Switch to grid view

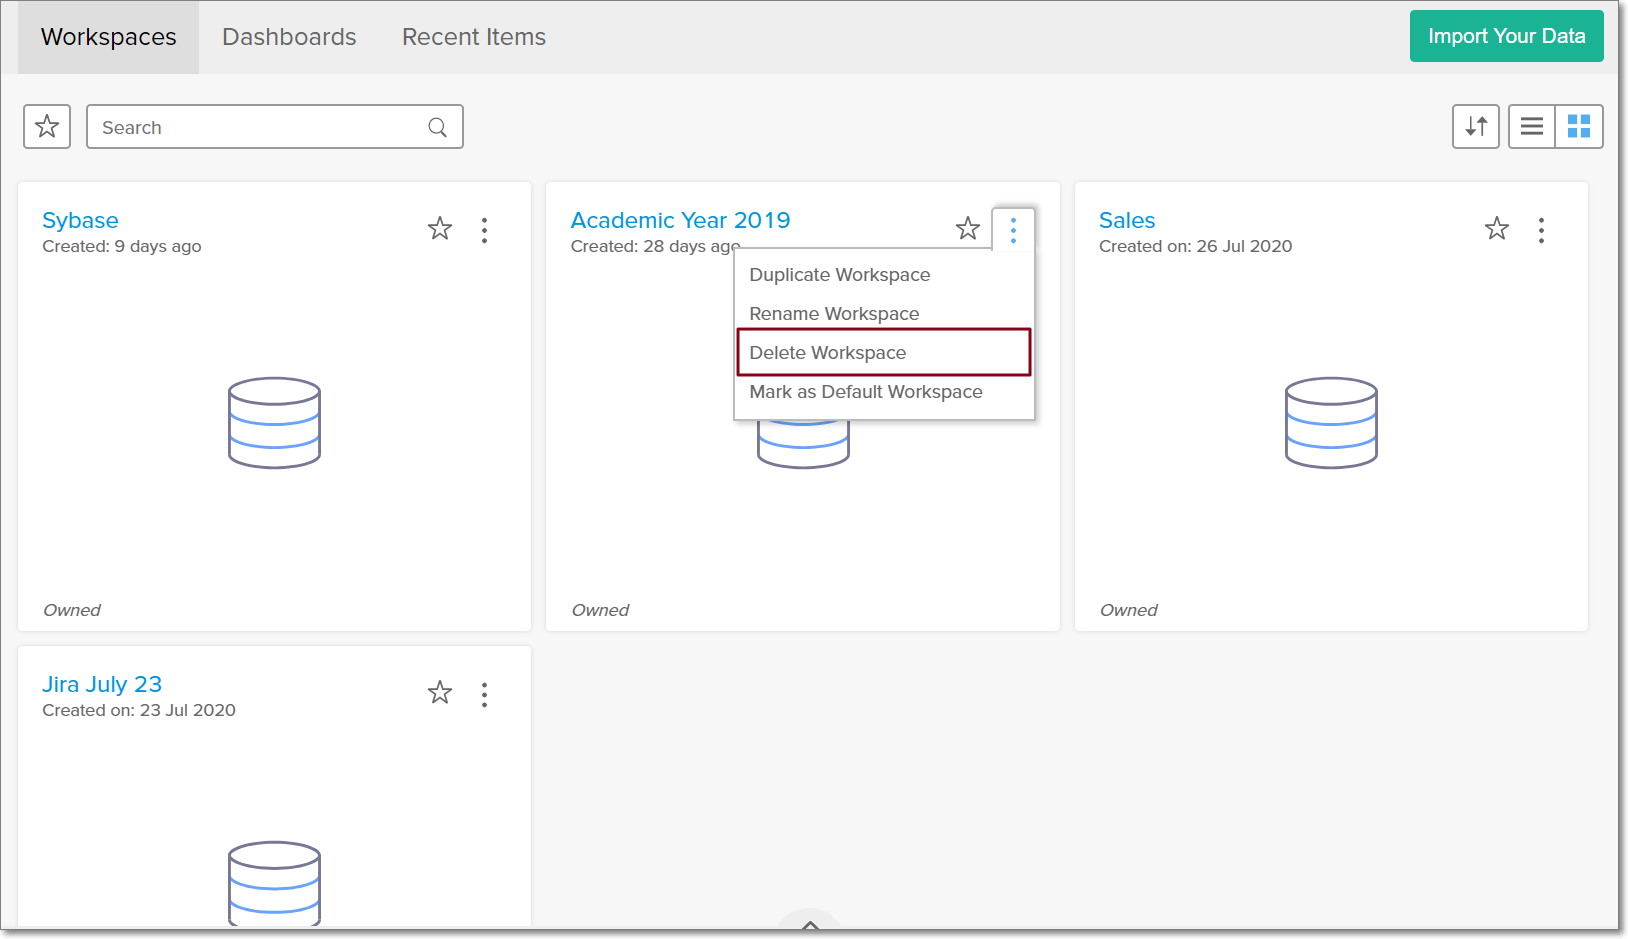1579,126
